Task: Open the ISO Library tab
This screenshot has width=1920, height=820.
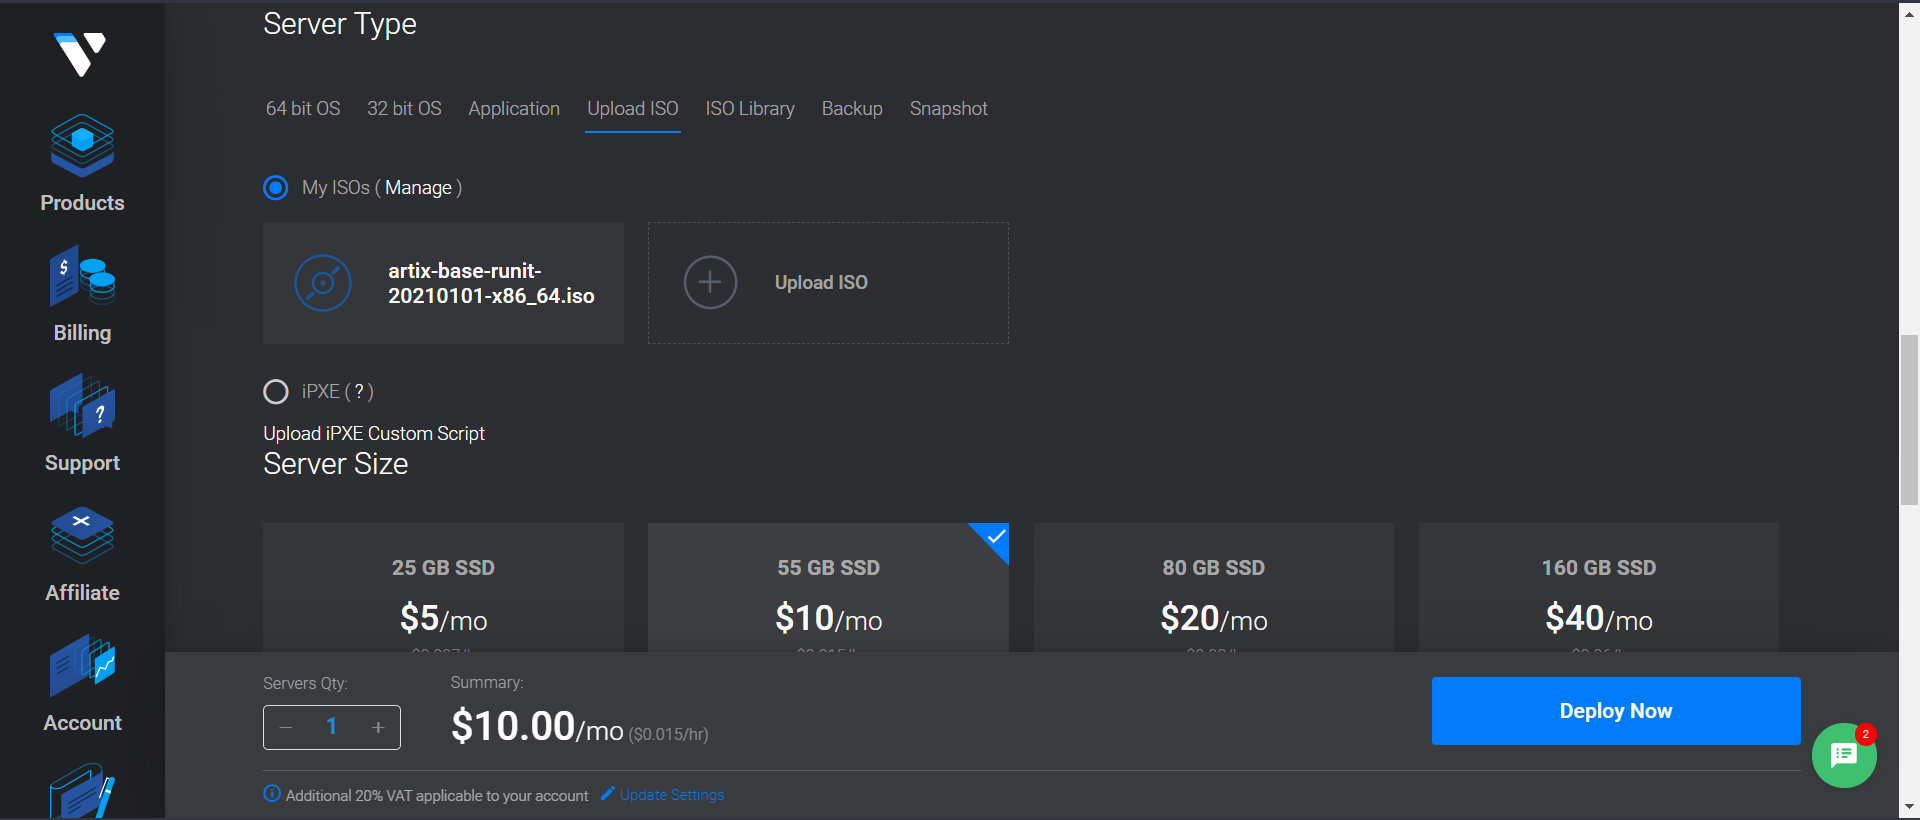Action: [750, 108]
